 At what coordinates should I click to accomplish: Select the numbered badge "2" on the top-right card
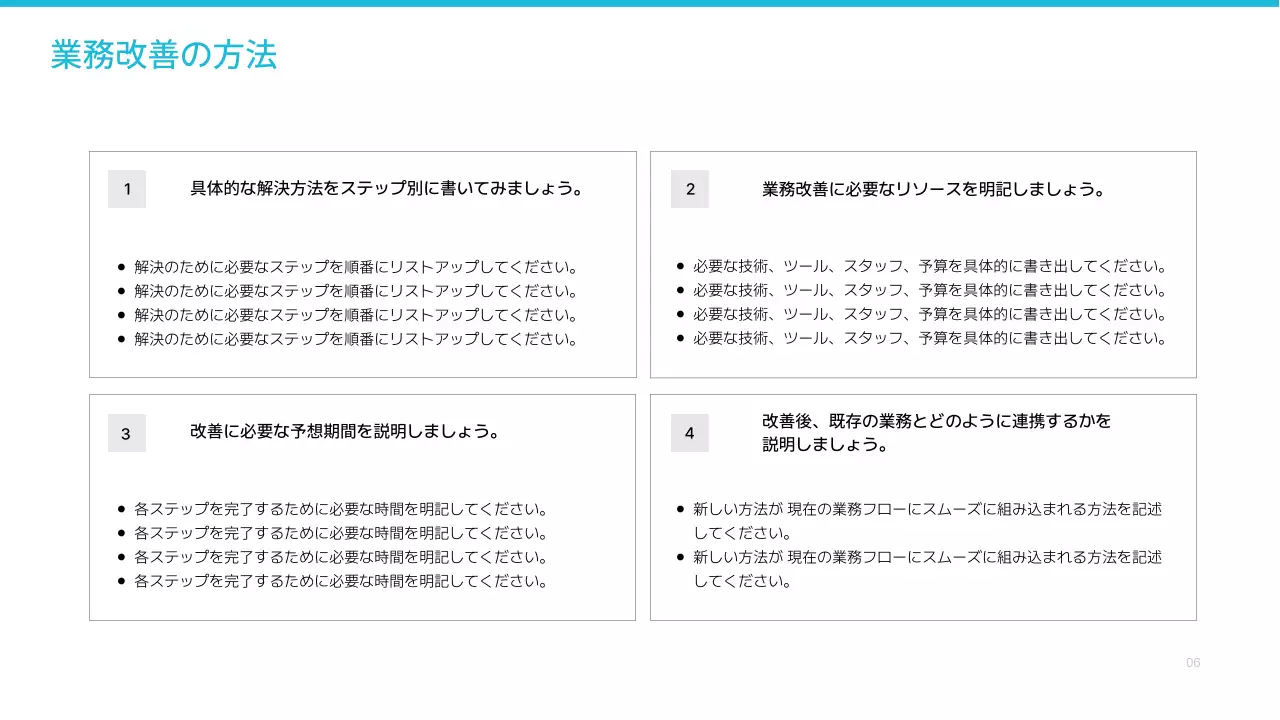(689, 188)
